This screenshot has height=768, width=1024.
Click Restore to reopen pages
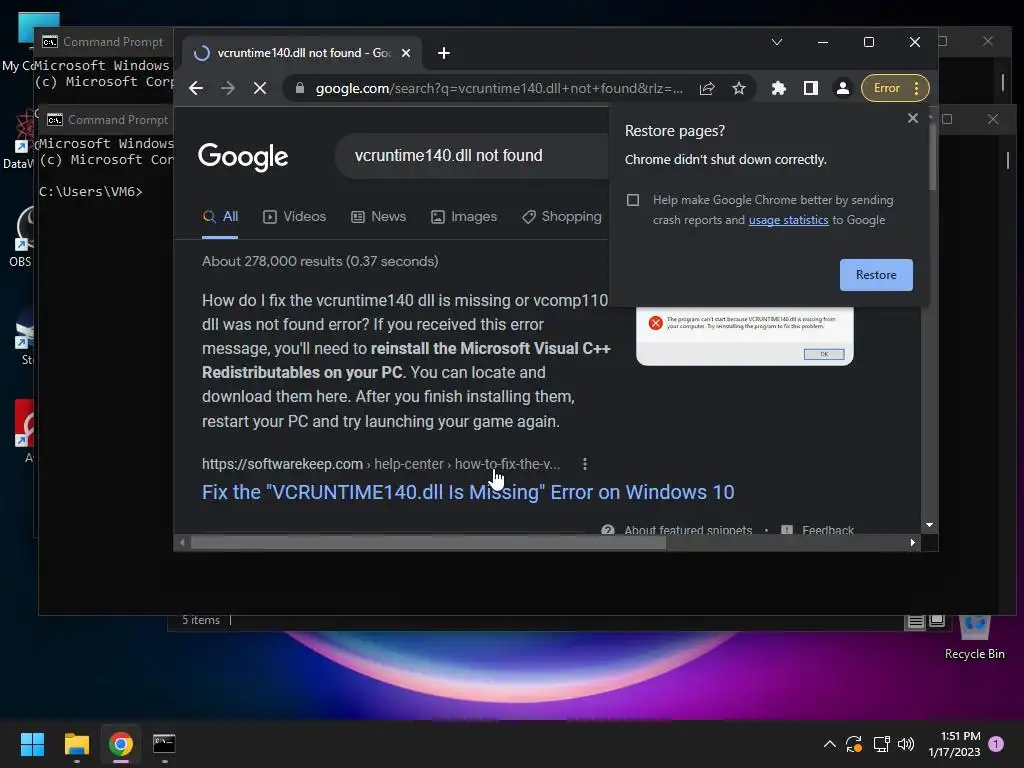876,275
